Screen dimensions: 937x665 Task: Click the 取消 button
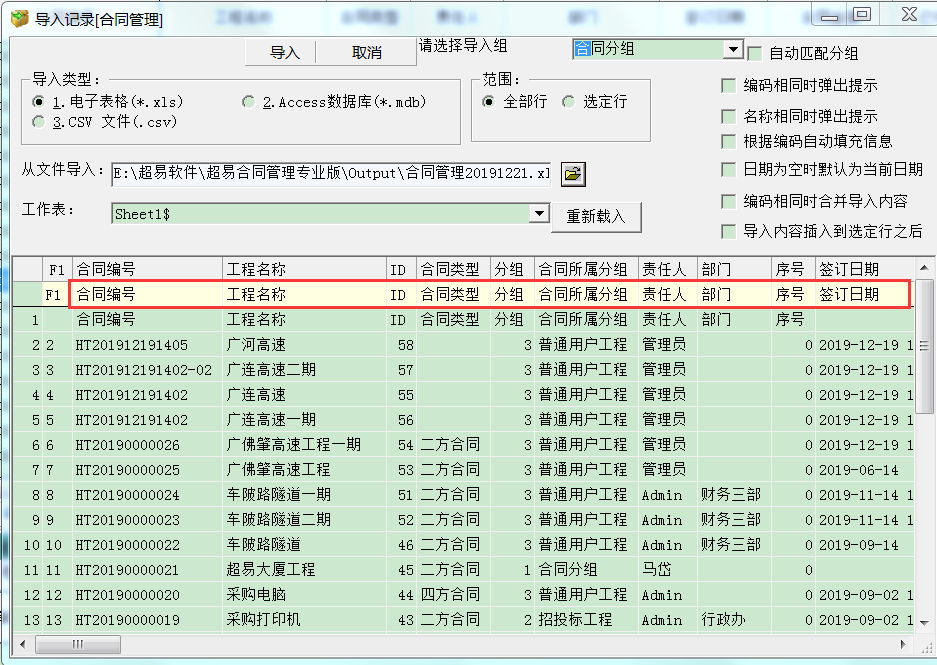tap(367, 53)
